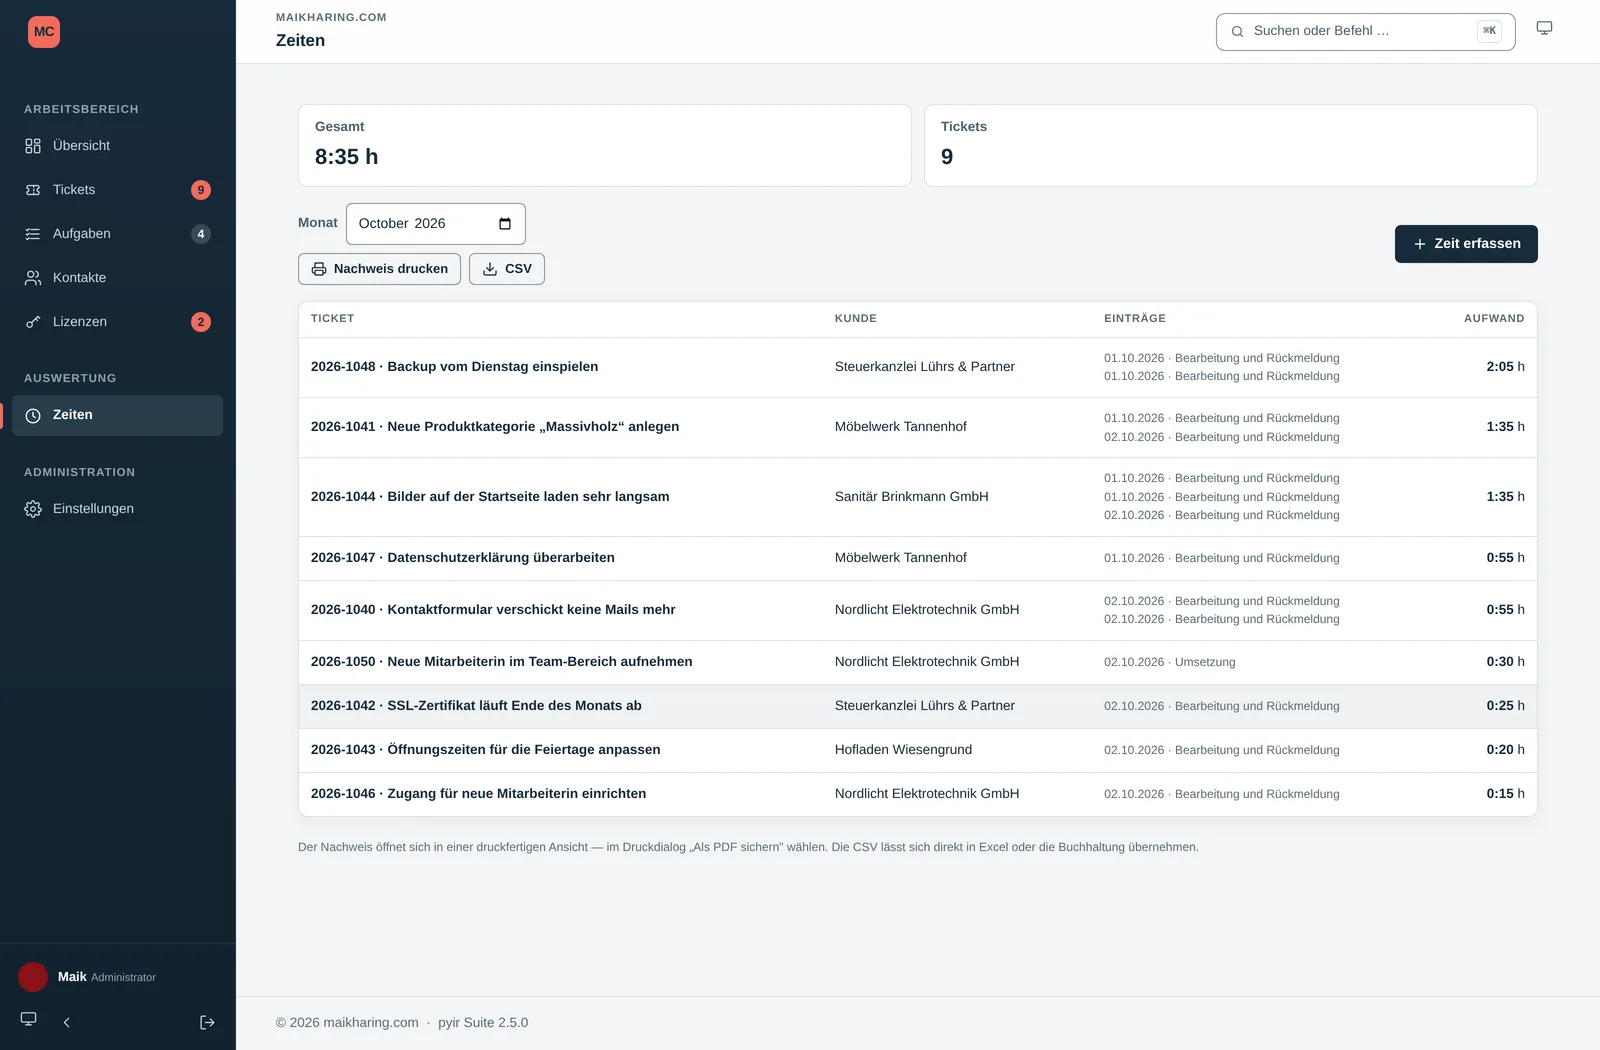Click Zeit erfassen button
Viewport: 1600px width, 1050px height.
1466,244
